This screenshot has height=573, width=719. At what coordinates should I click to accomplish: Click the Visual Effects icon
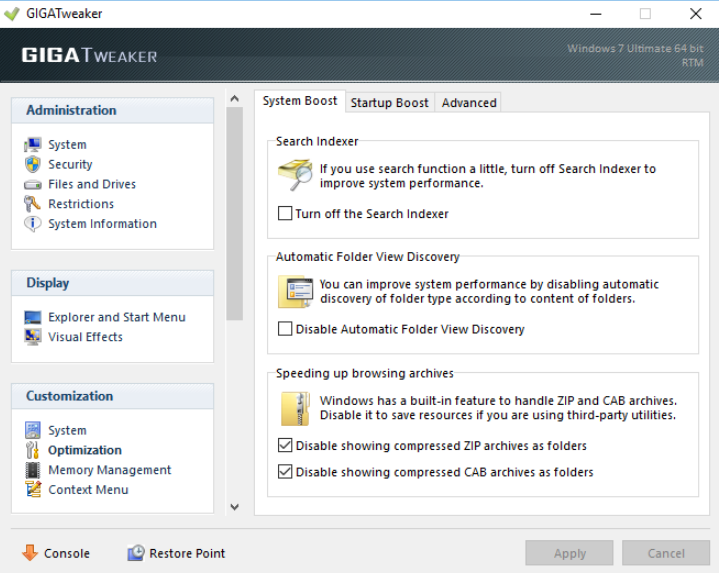tap(33, 337)
